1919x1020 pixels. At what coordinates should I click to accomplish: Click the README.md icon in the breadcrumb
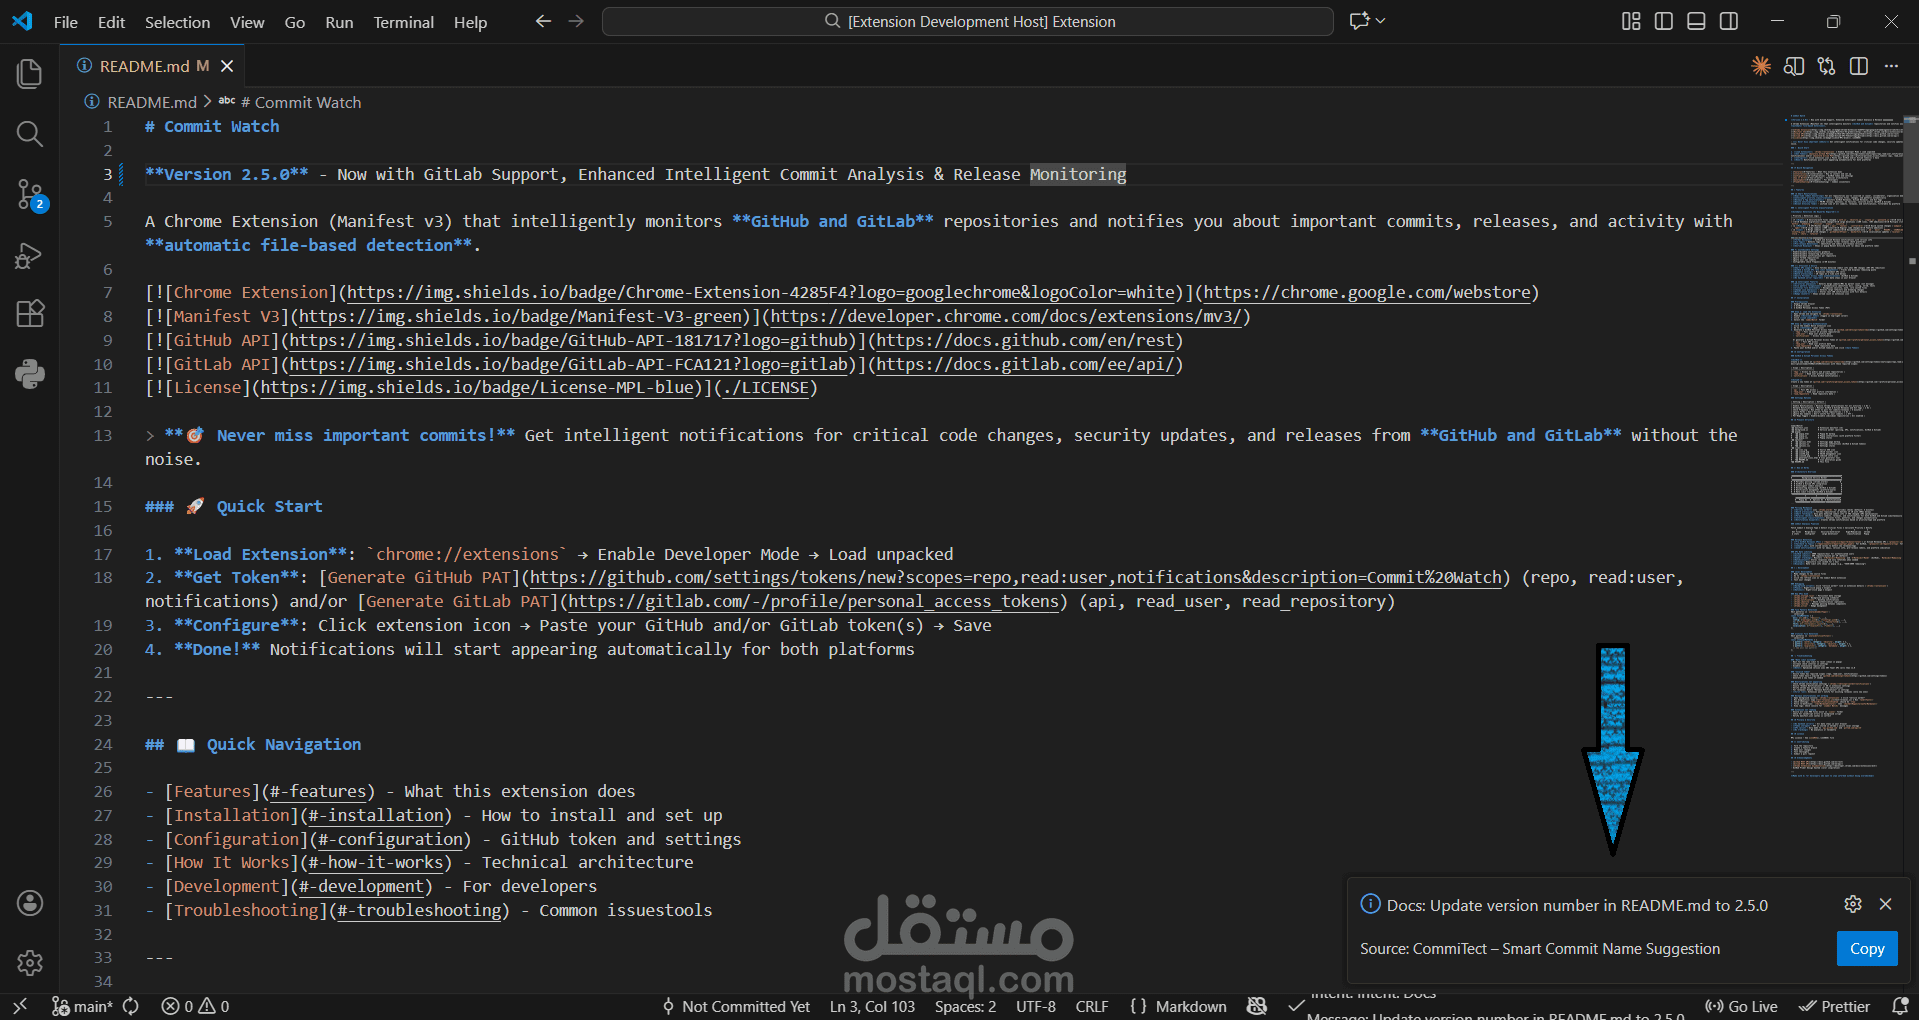coord(92,102)
